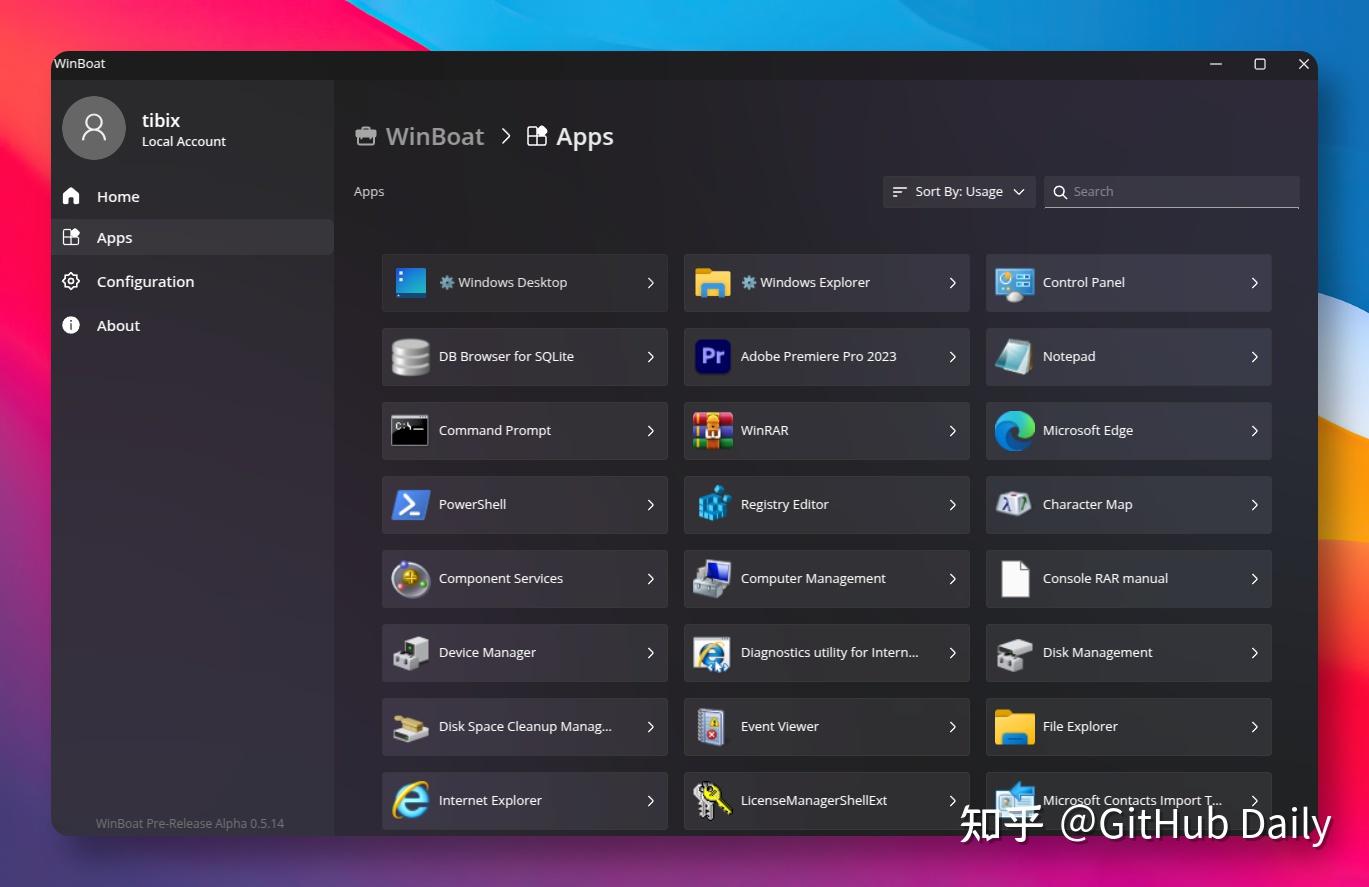Click the Computer Management icon
1369x887 pixels.
[x=713, y=579]
